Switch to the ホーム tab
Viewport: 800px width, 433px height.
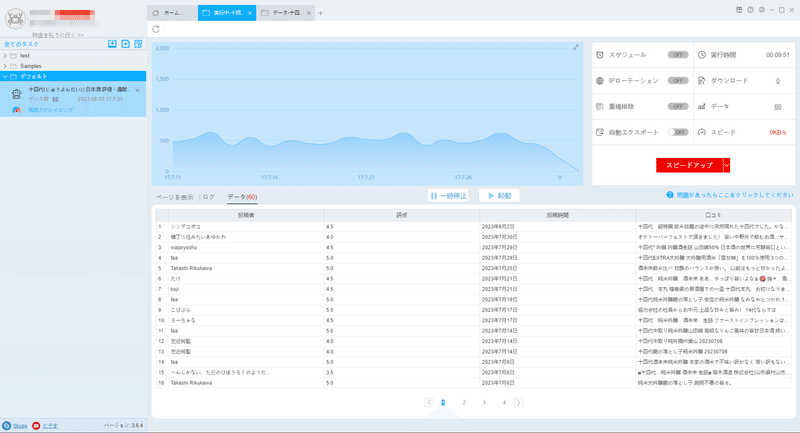pos(172,13)
